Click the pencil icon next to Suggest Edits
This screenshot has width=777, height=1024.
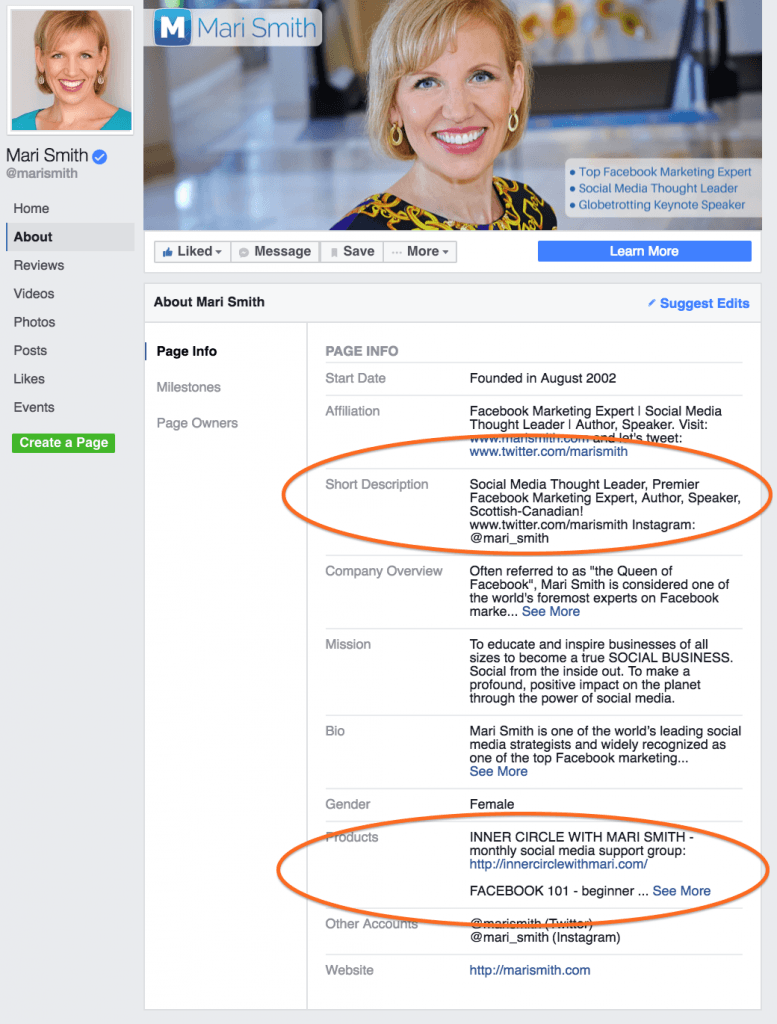tap(652, 303)
